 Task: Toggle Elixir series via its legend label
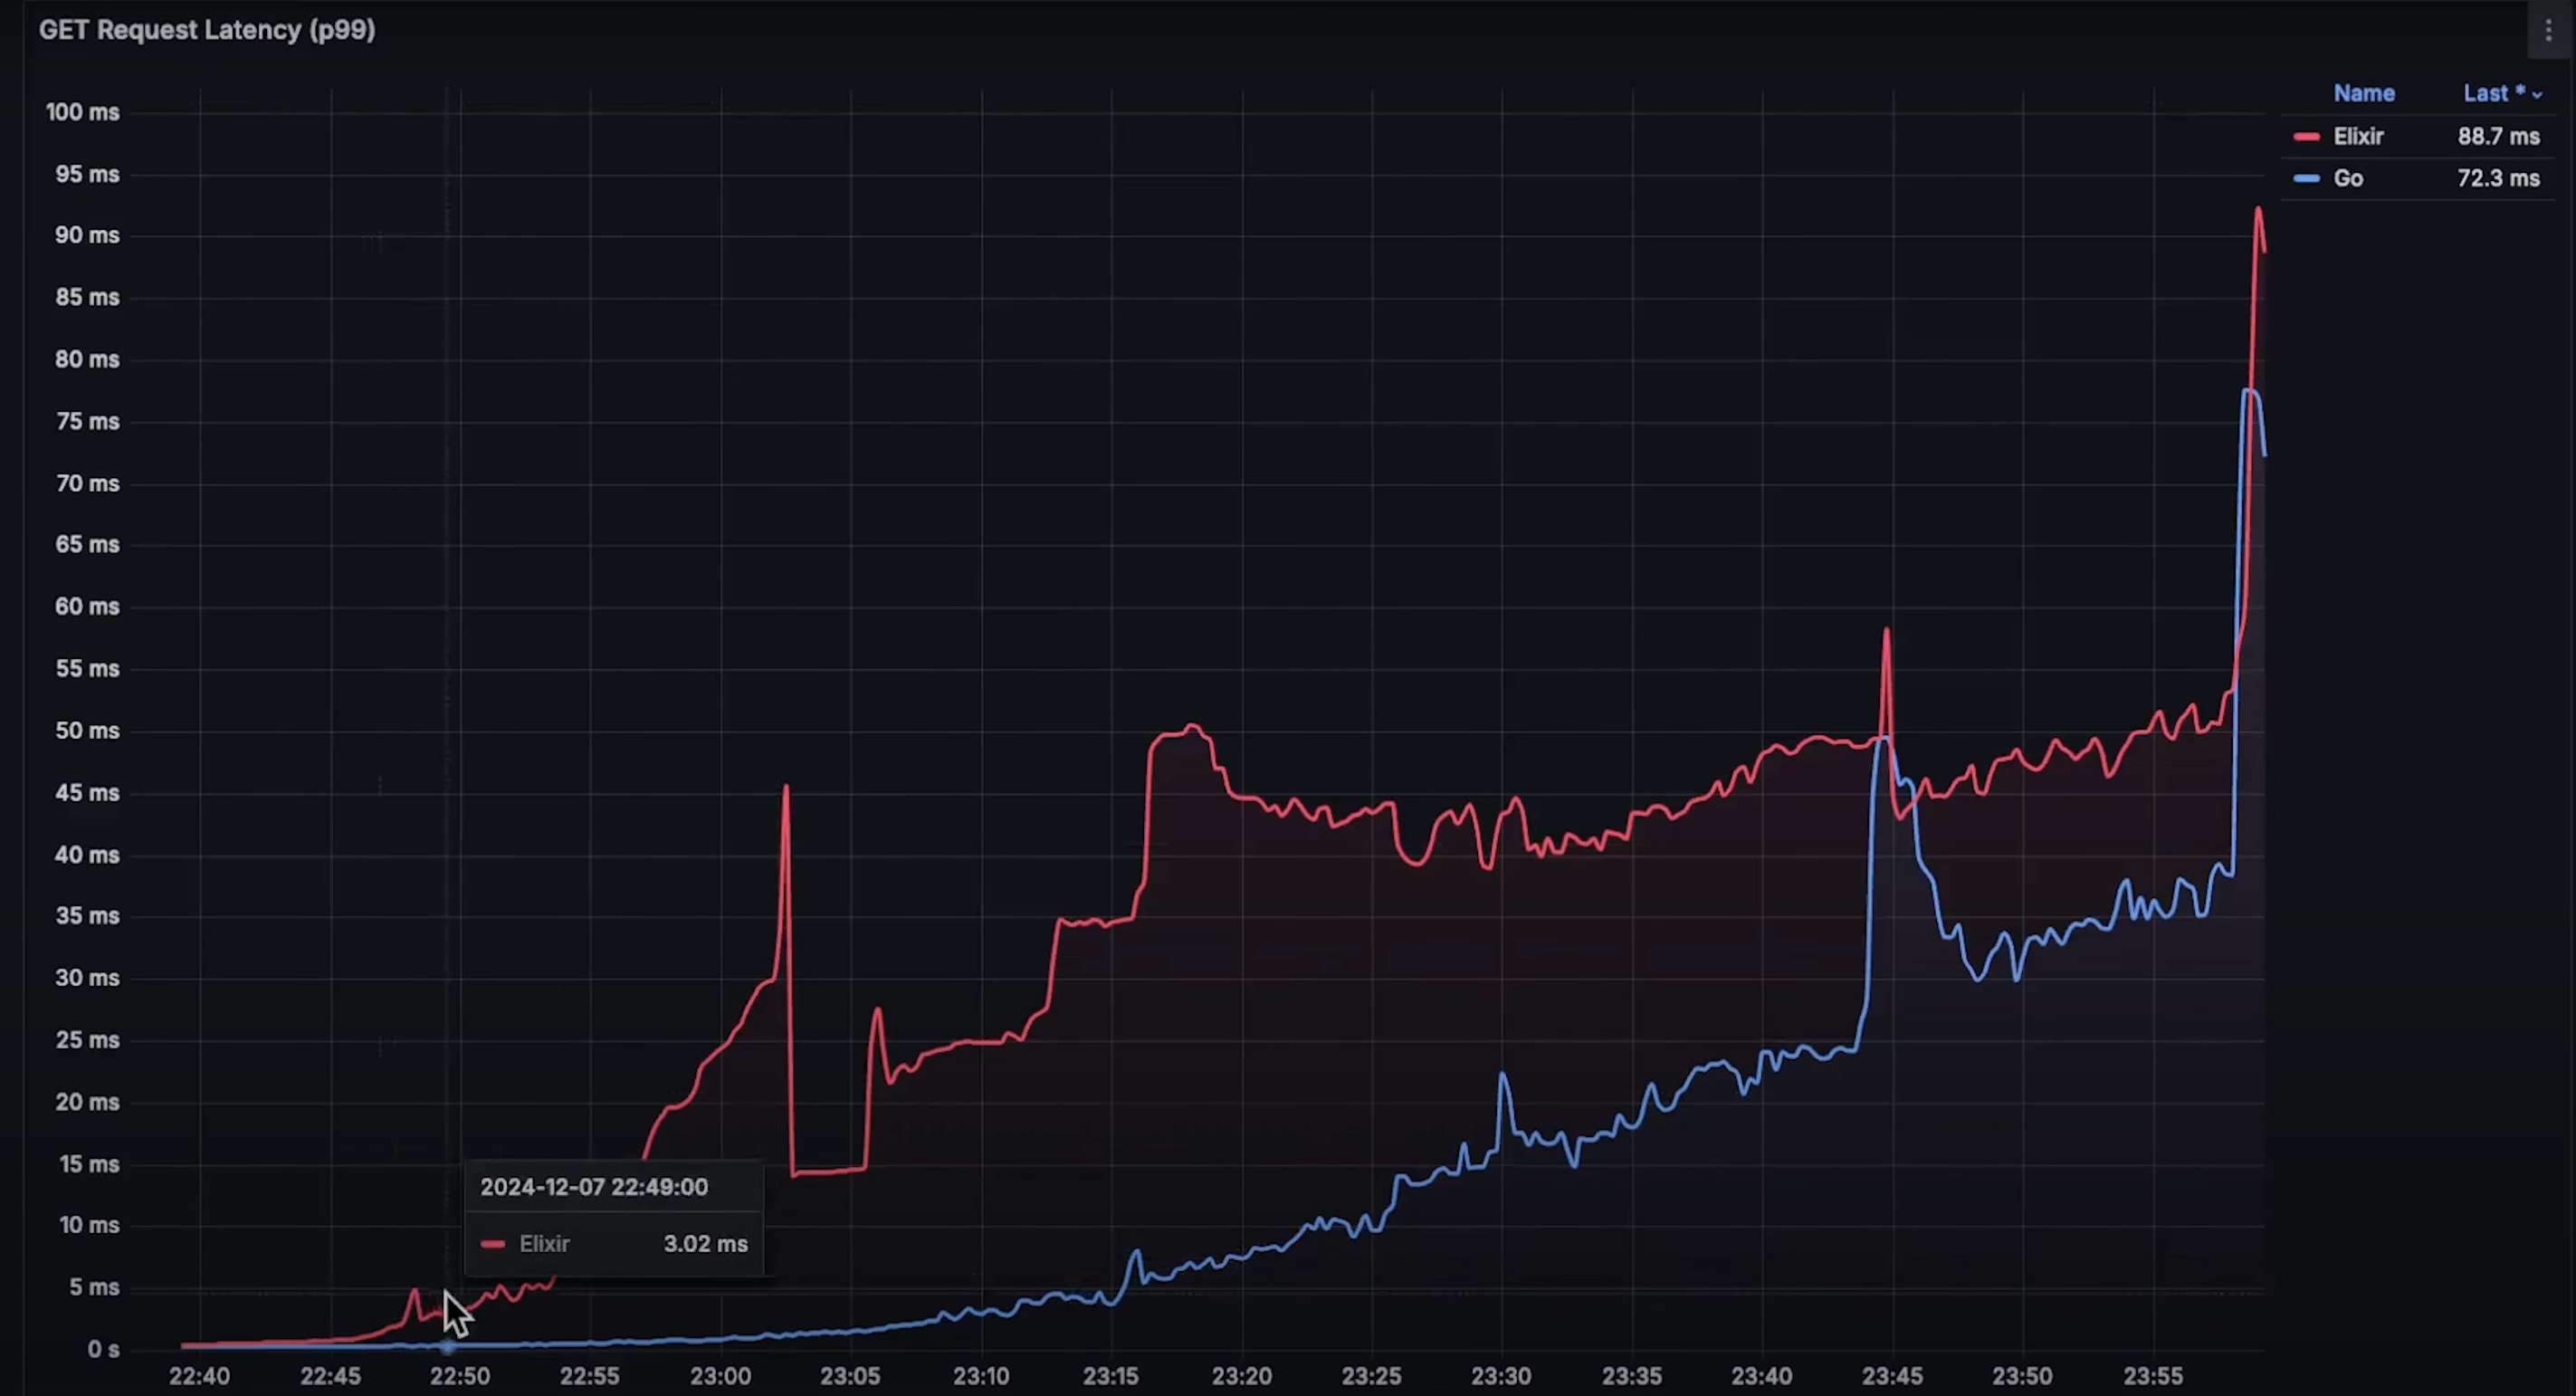(2358, 137)
